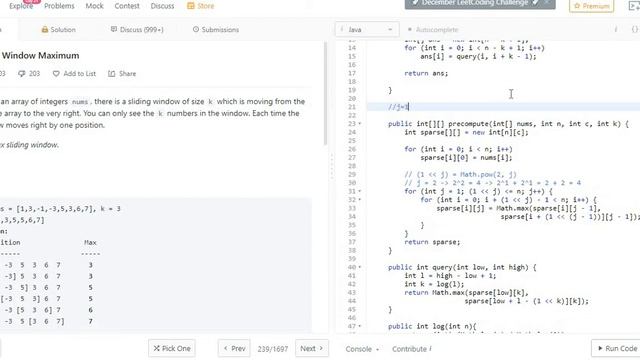Go to next problem with Next

(312, 348)
